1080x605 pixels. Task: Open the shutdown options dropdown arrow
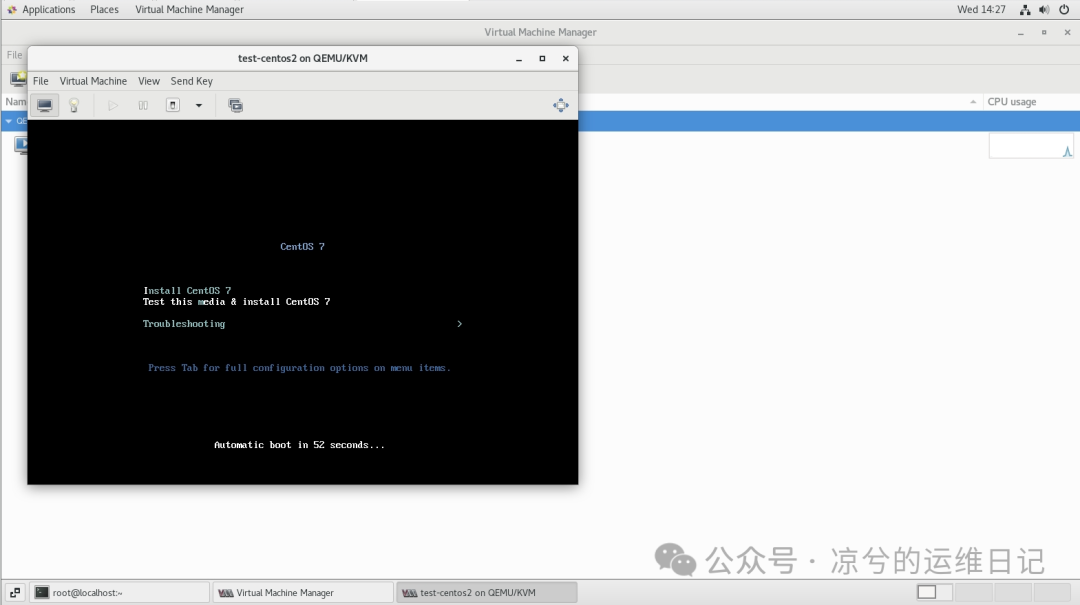(x=198, y=105)
